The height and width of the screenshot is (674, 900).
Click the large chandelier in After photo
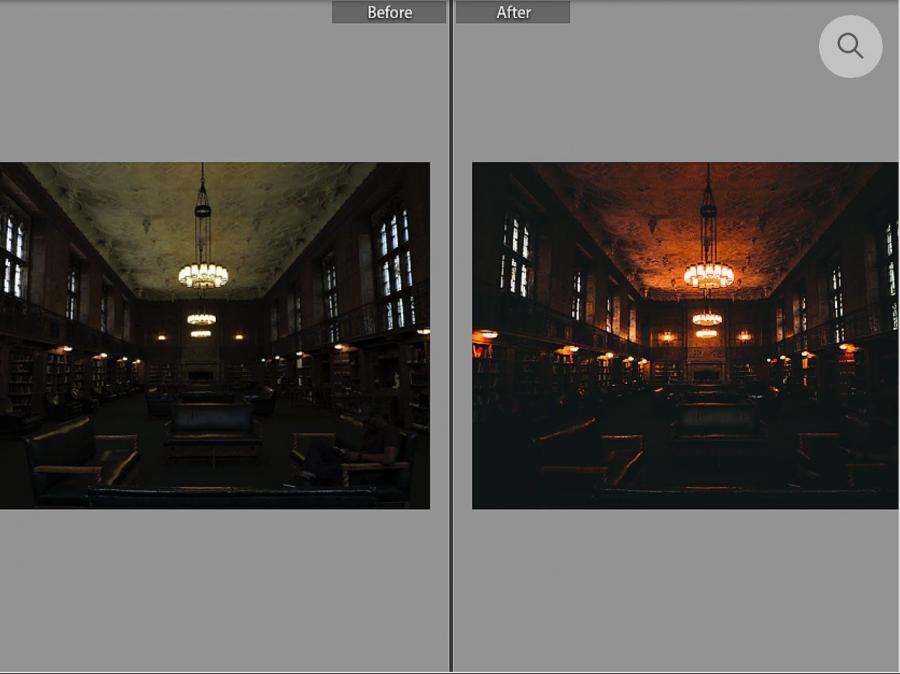point(709,272)
